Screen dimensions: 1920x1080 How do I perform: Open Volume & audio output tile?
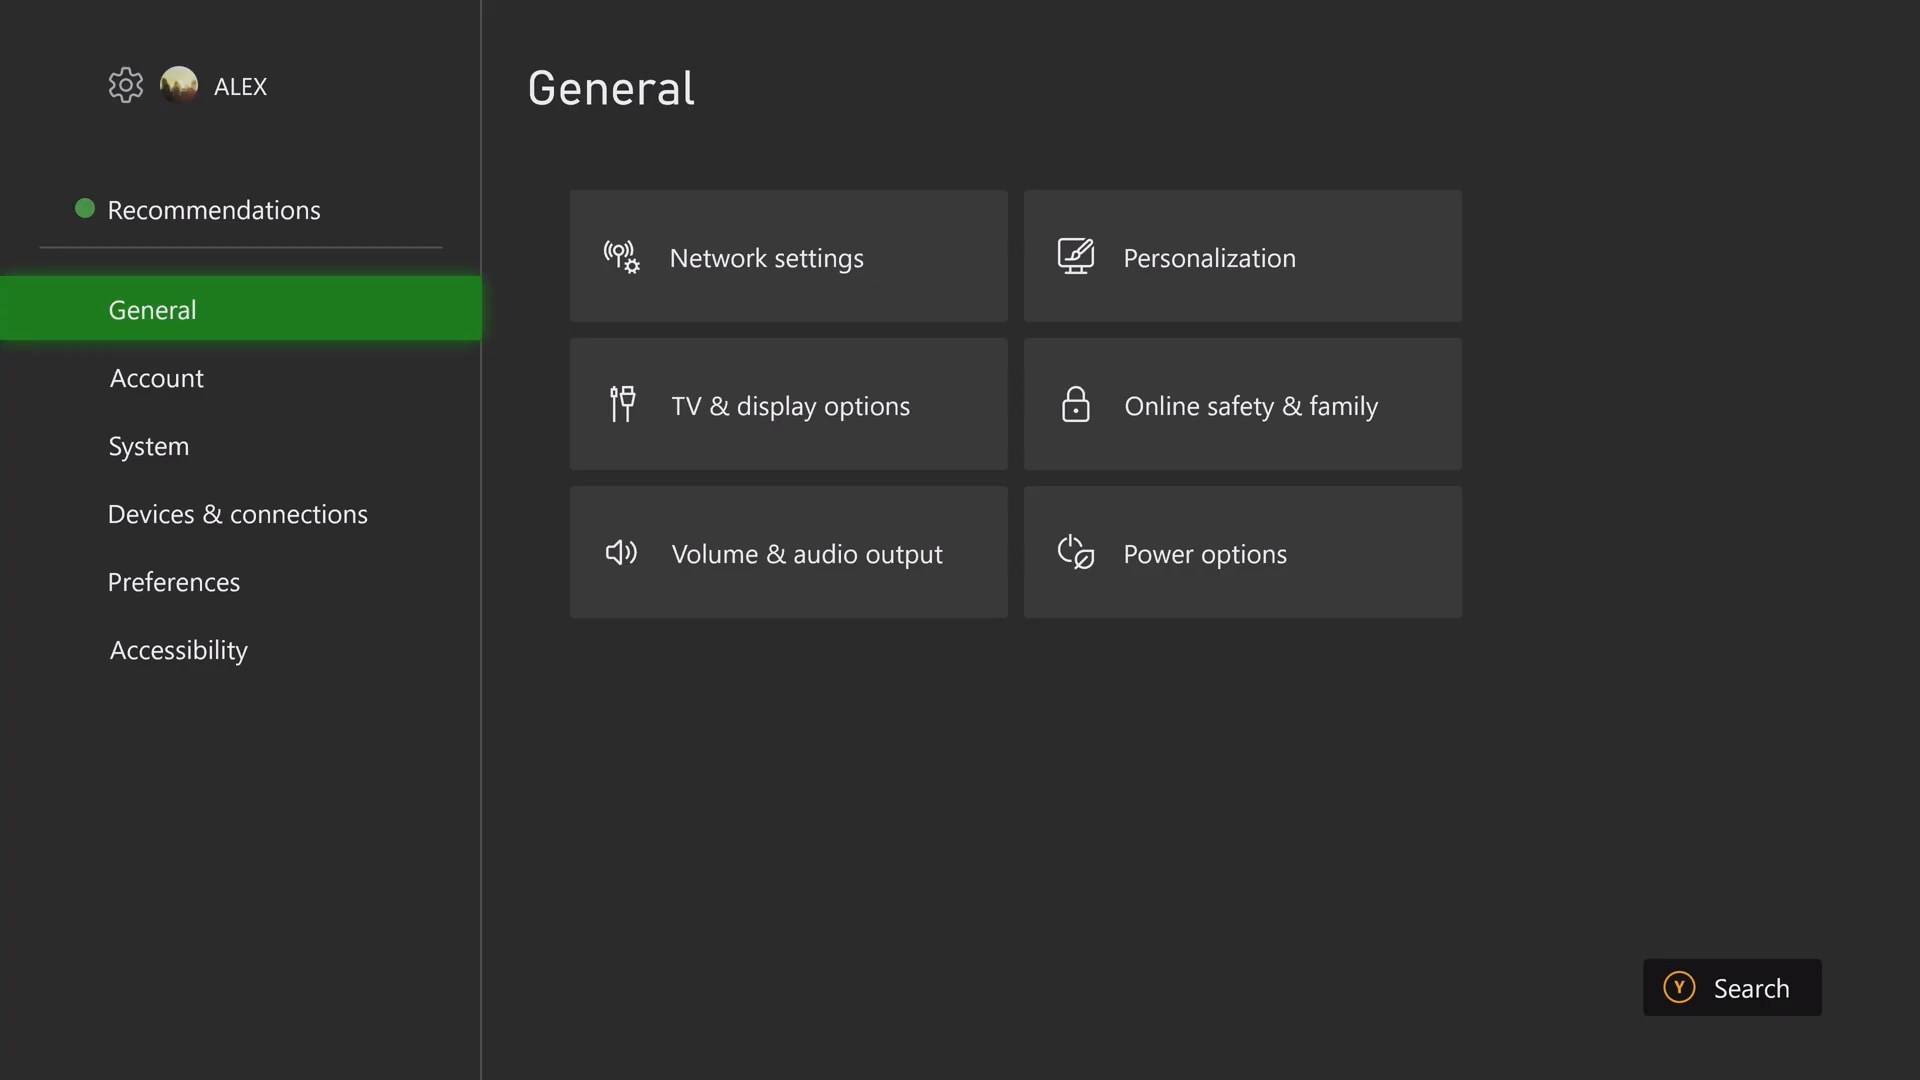pyautogui.click(x=789, y=552)
